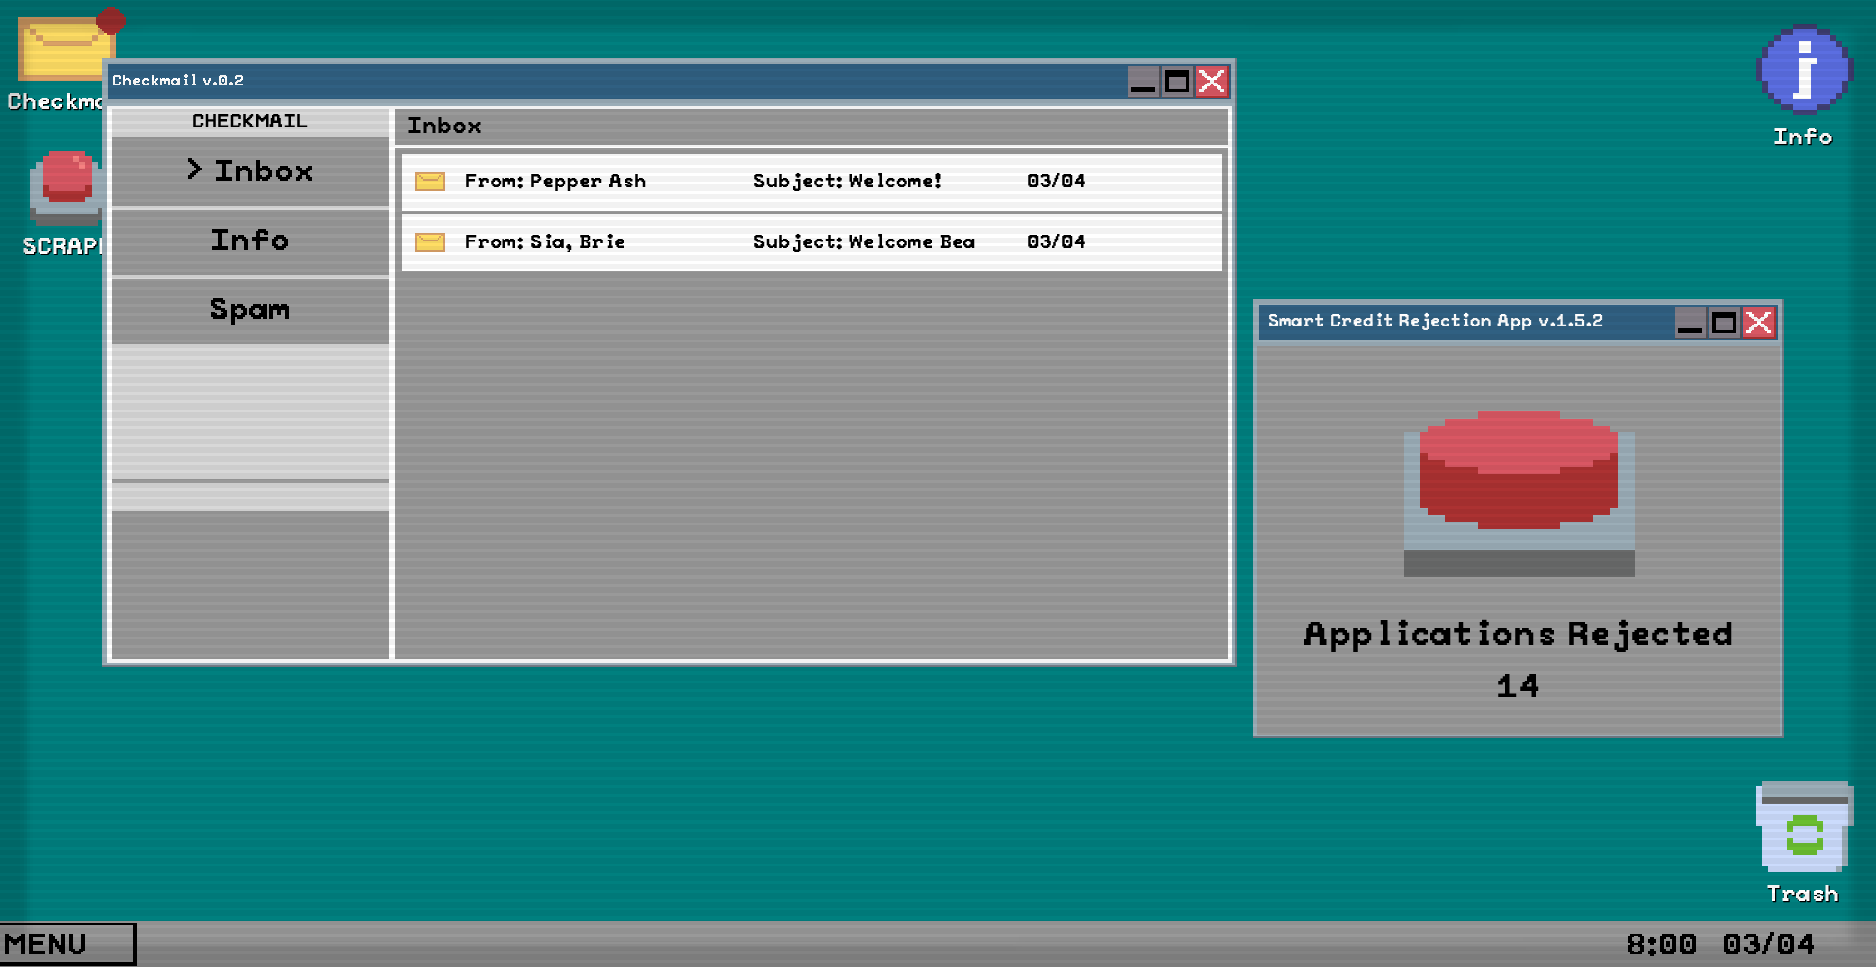Maximize the Smart Credit Rejection App window
This screenshot has height=967, width=1876.
pyautogui.click(x=1724, y=323)
